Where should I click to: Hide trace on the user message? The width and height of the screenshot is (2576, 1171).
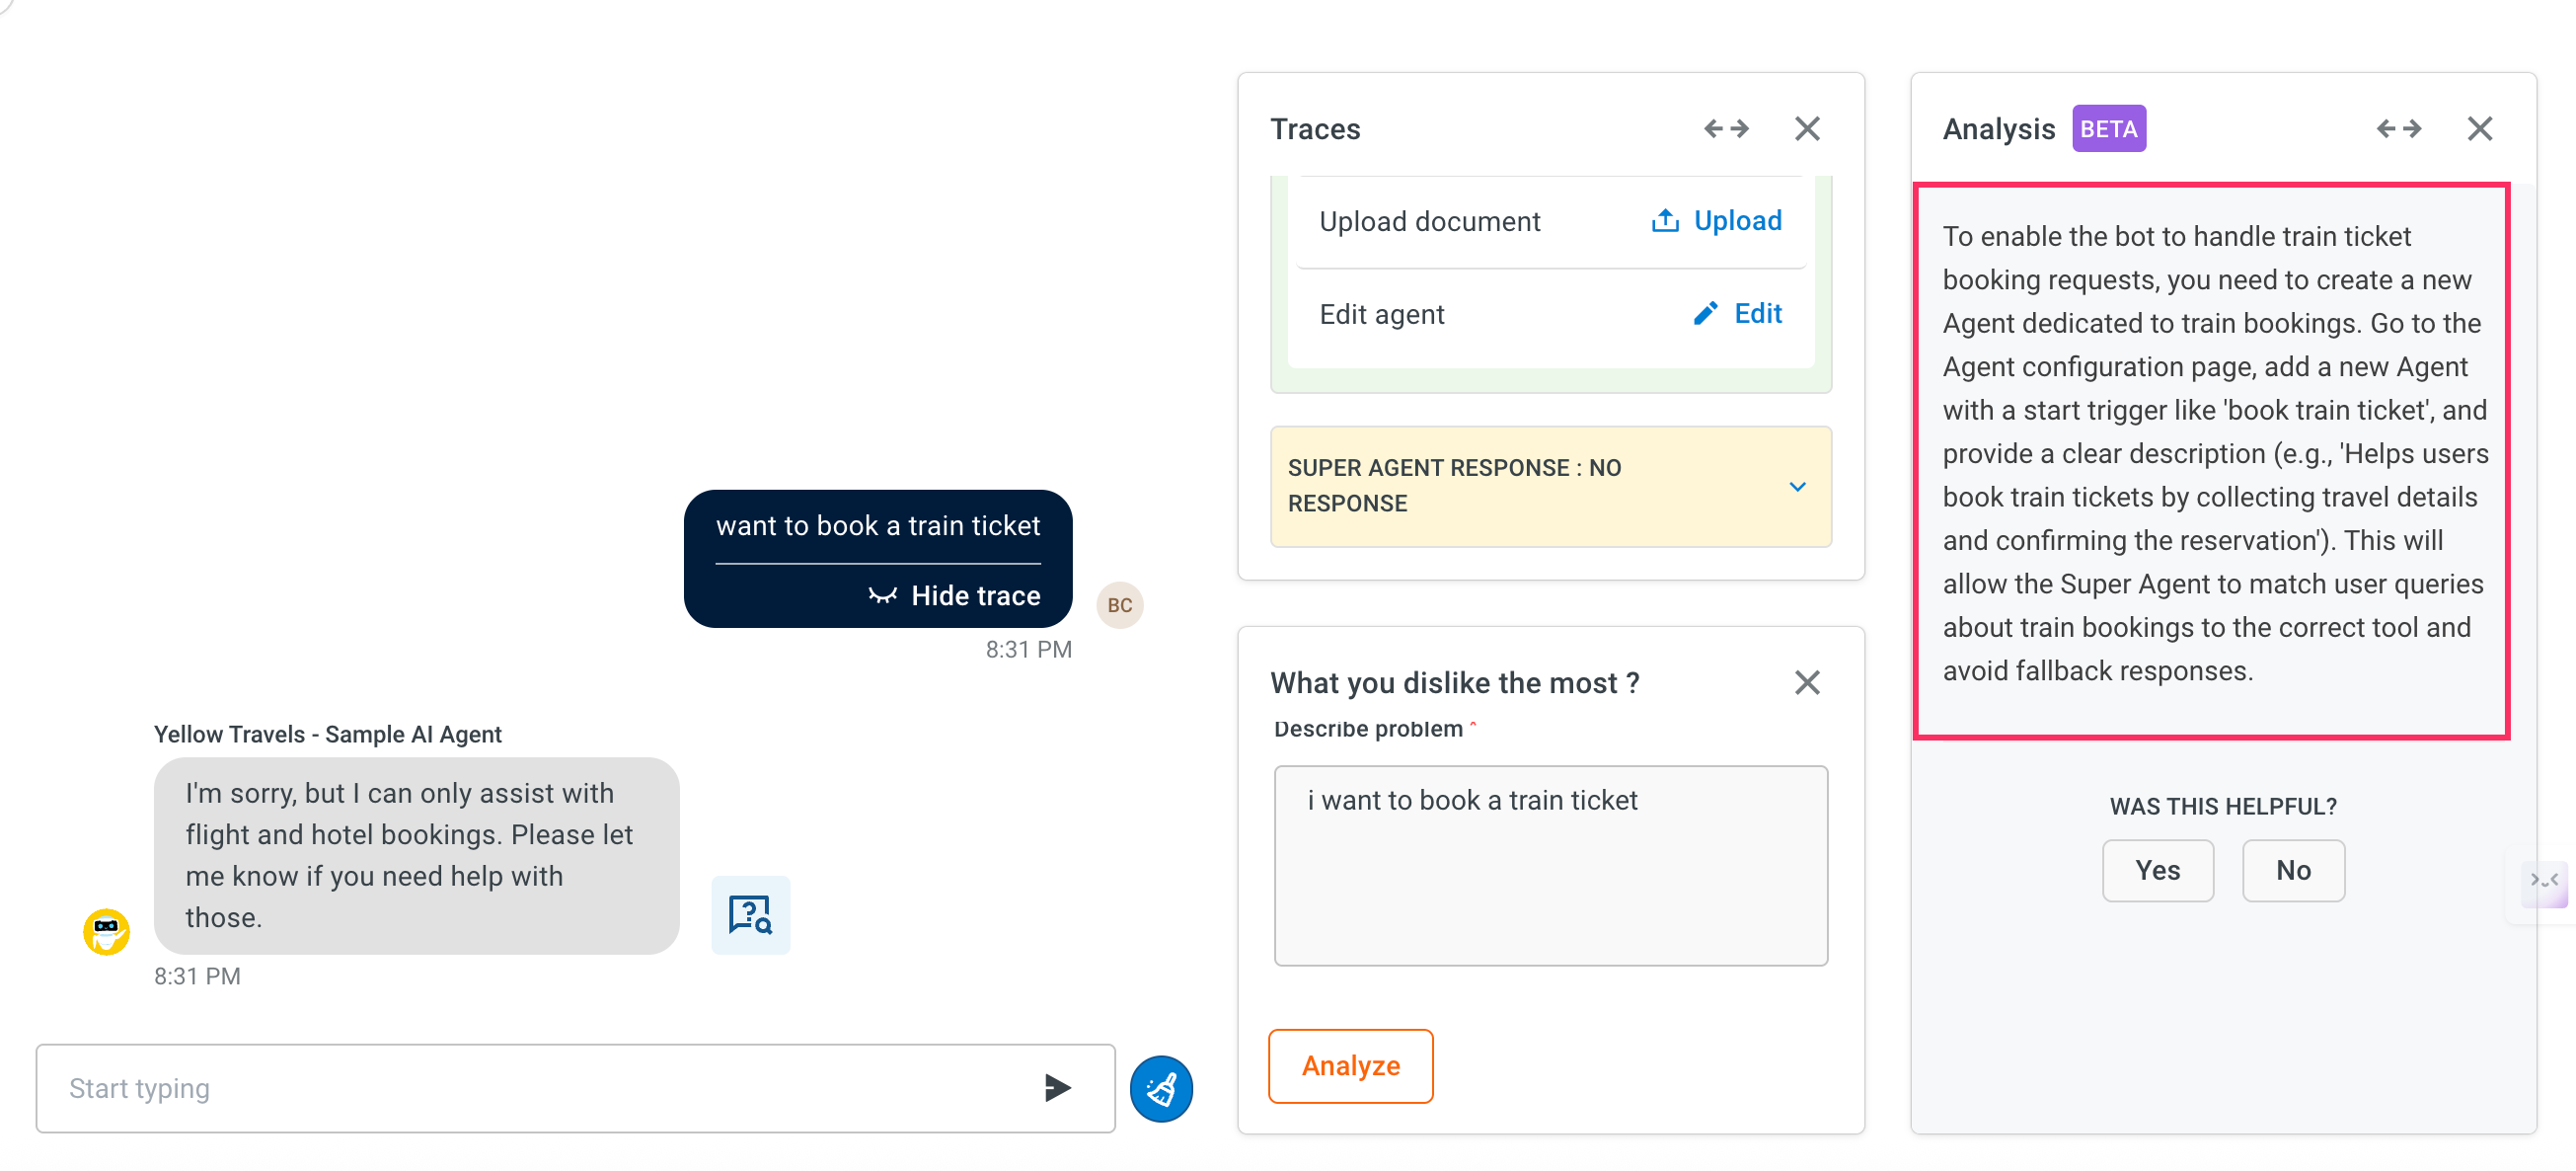(x=954, y=595)
